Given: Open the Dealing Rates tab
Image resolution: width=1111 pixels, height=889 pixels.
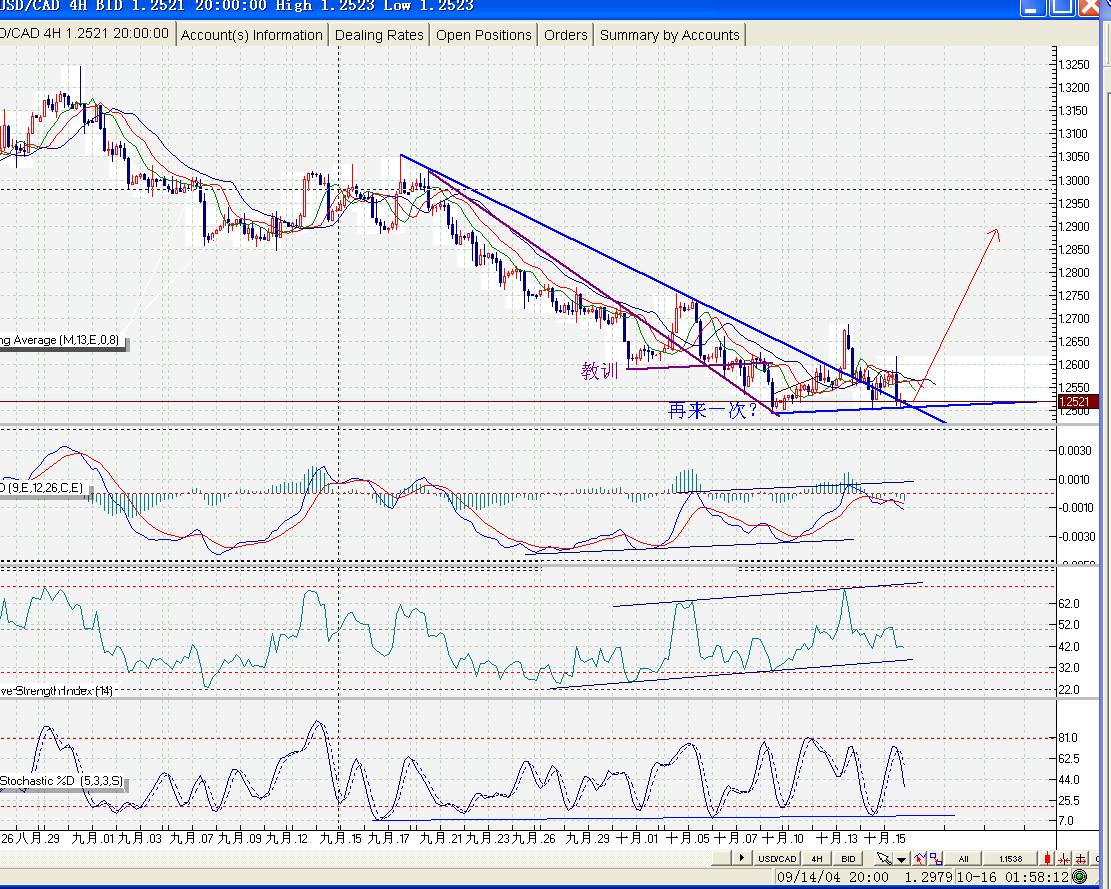Looking at the screenshot, I should [x=379, y=35].
